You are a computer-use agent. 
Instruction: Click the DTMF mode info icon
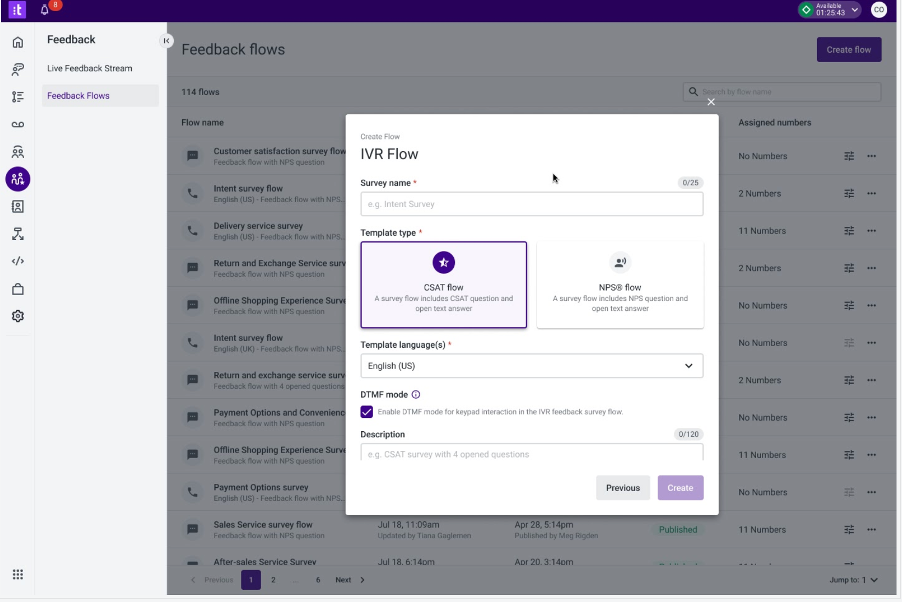click(x=416, y=395)
